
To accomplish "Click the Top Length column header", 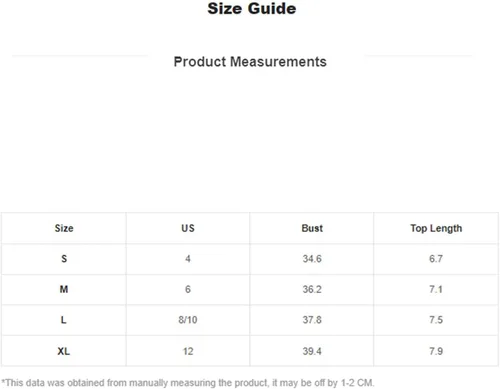I will coord(436,229).
